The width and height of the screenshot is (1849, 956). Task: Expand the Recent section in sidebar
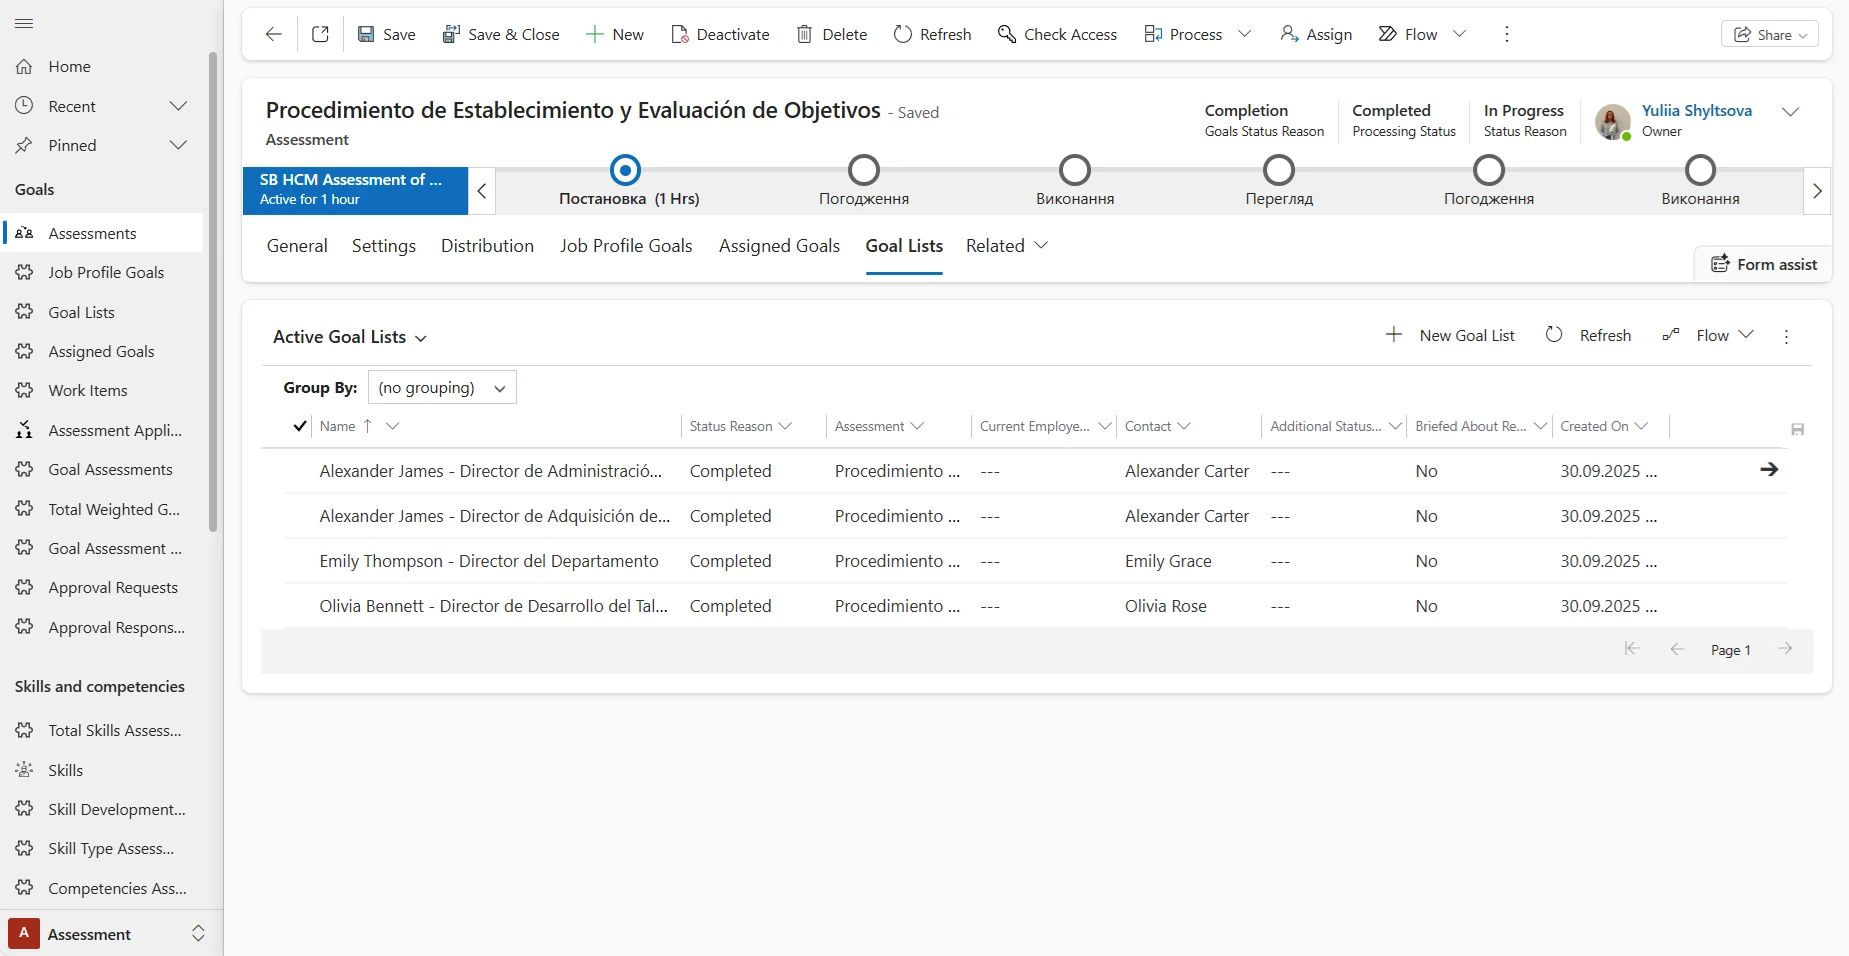tap(178, 106)
